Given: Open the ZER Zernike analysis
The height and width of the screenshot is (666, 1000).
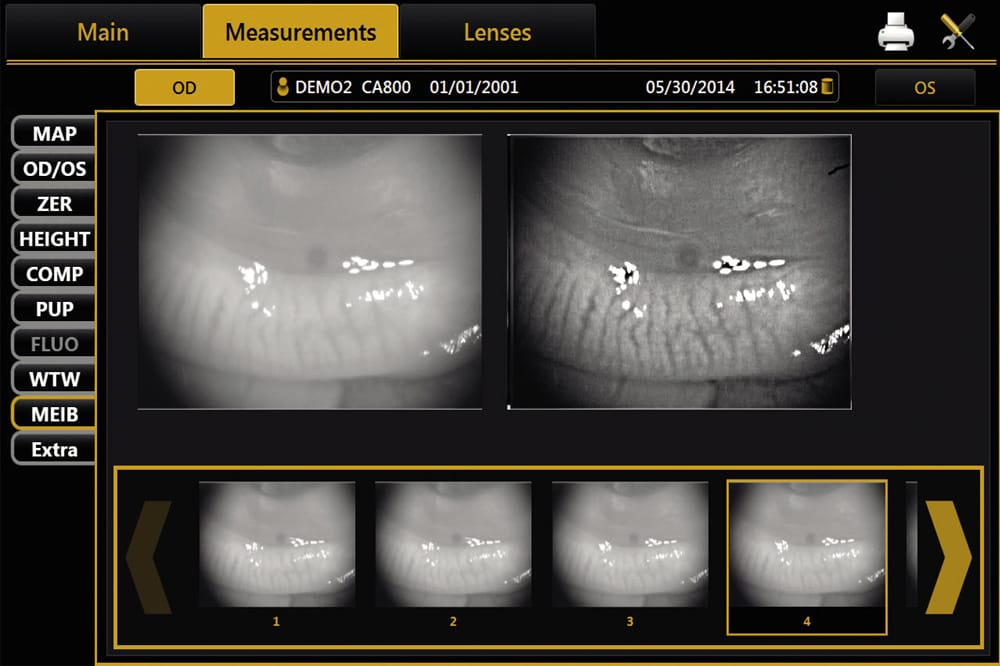Looking at the screenshot, I should 54,204.
